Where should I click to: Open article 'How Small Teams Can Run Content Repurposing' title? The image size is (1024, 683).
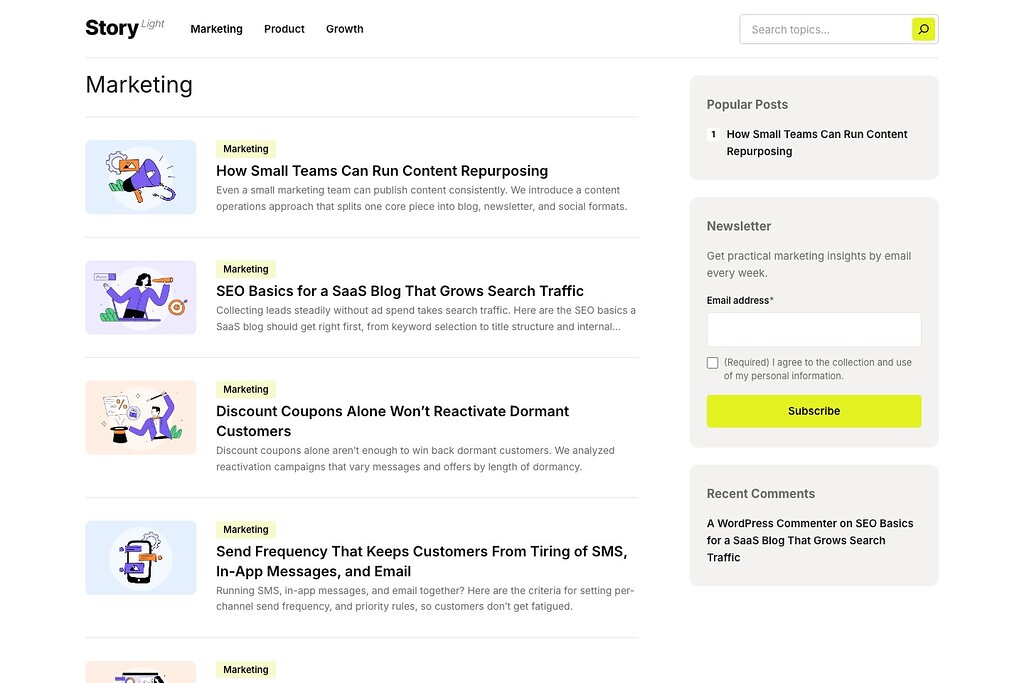tap(382, 171)
